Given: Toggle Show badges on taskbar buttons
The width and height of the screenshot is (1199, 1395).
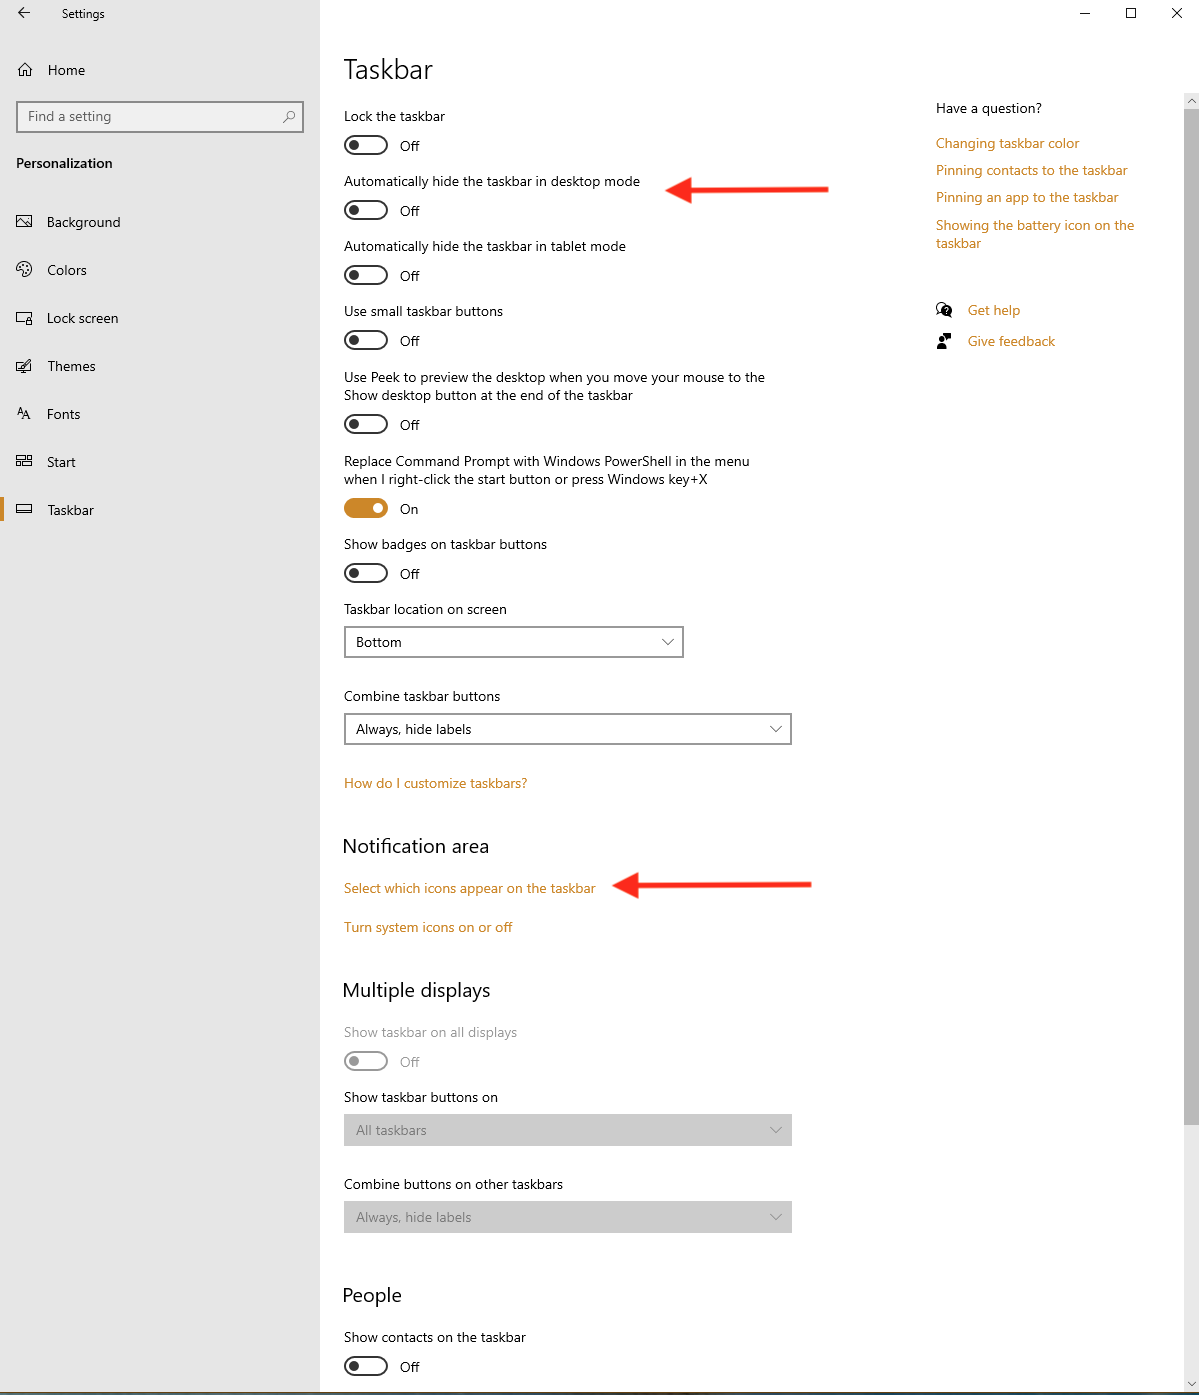Looking at the screenshot, I should click(x=366, y=574).
